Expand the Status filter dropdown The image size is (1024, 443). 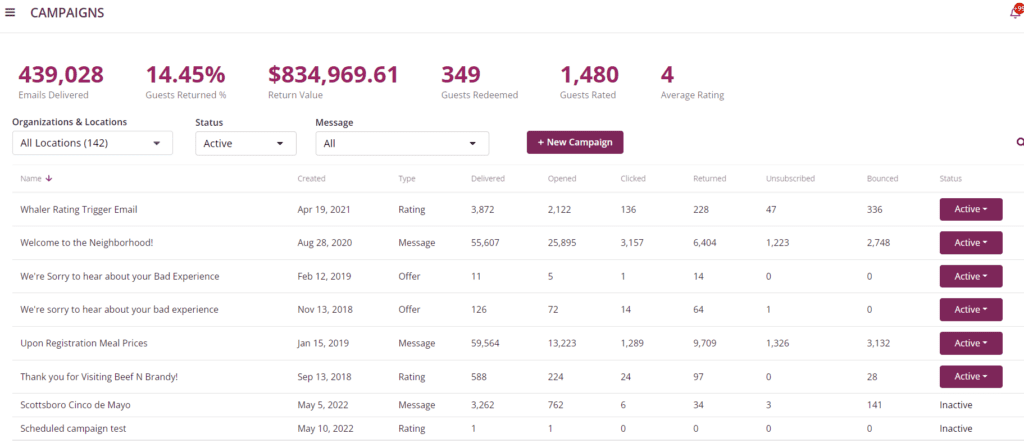pos(246,143)
